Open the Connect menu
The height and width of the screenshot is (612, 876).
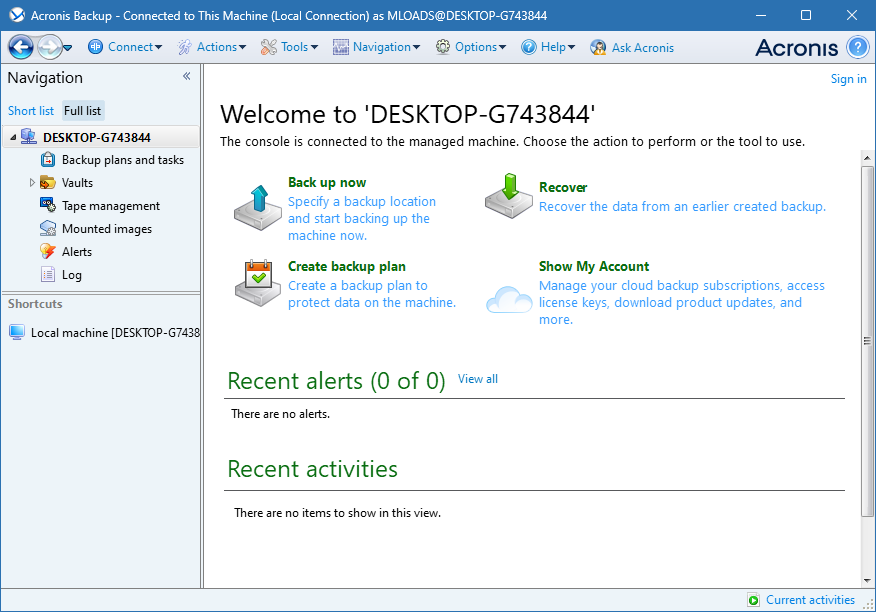[x=135, y=47]
